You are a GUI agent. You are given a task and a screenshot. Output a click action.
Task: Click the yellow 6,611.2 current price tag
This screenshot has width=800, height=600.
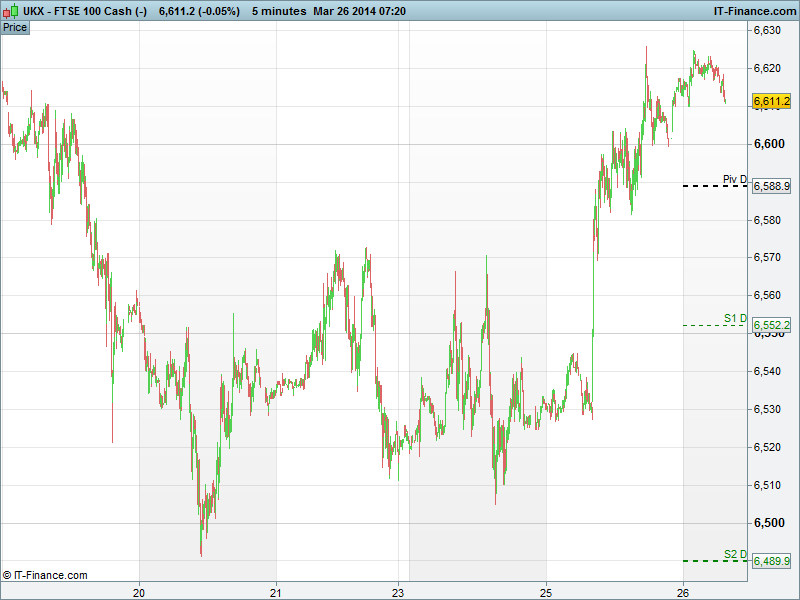[x=771, y=102]
